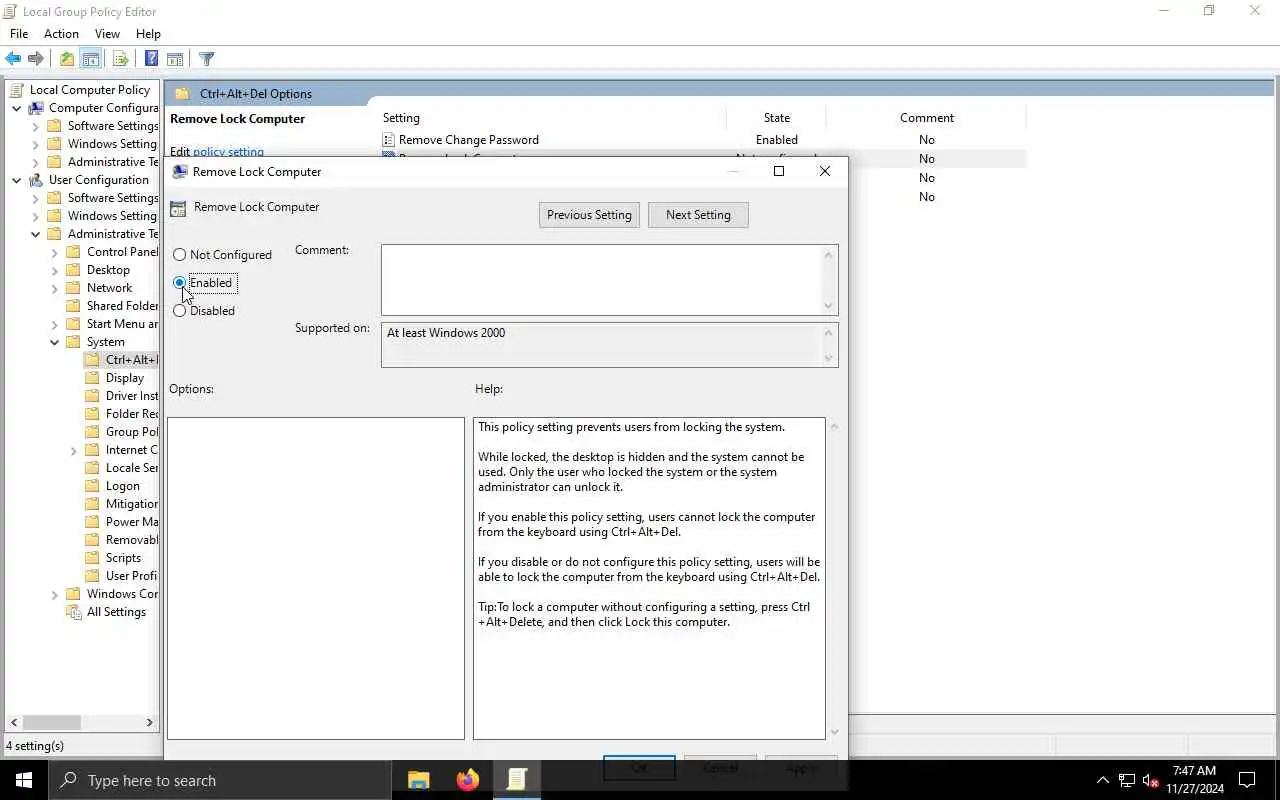The width and height of the screenshot is (1280, 800).
Task: Expand the Control Panel tree node
Action: coord(55,252)
